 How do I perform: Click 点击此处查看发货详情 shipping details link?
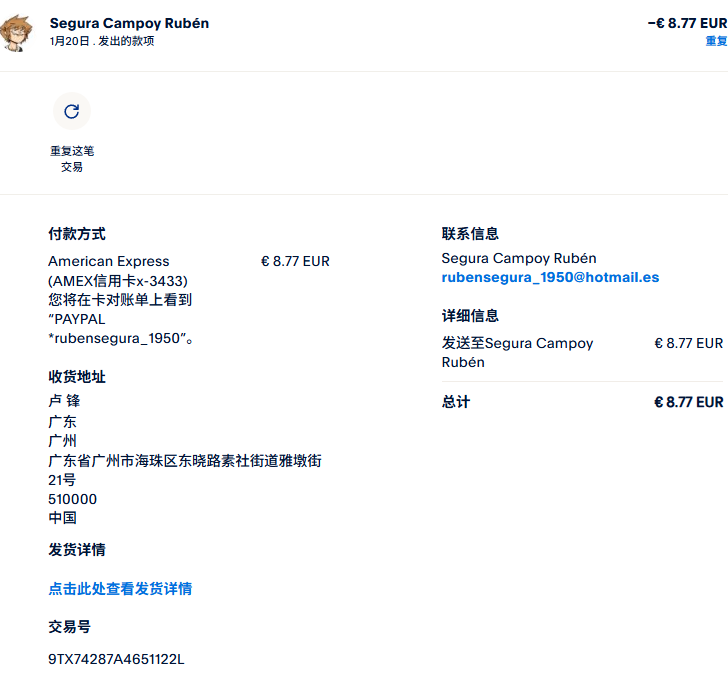click(x=120, y=589)
